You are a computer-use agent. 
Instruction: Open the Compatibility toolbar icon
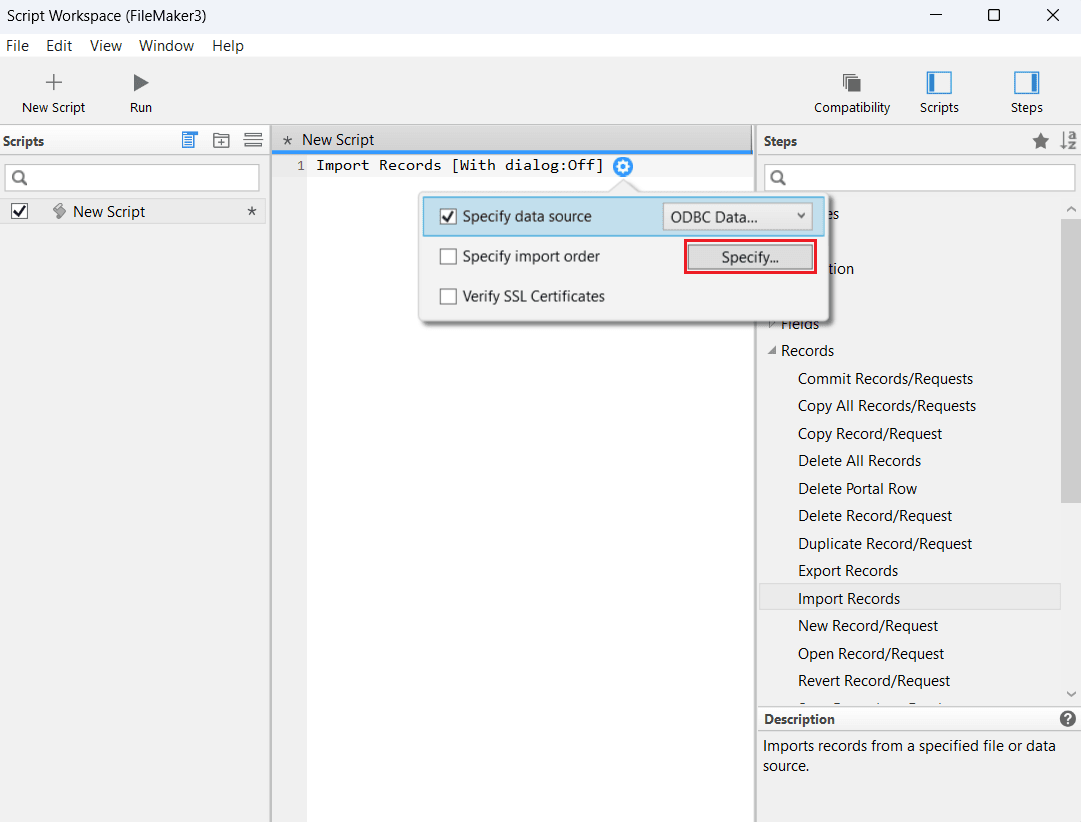coord(852,83)
